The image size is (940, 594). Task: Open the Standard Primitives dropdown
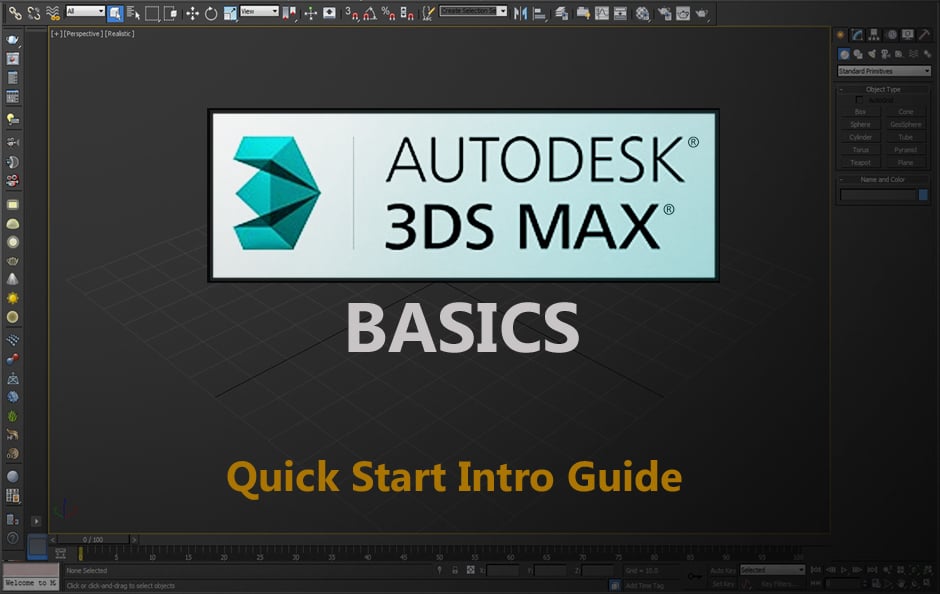click(884, 71)
